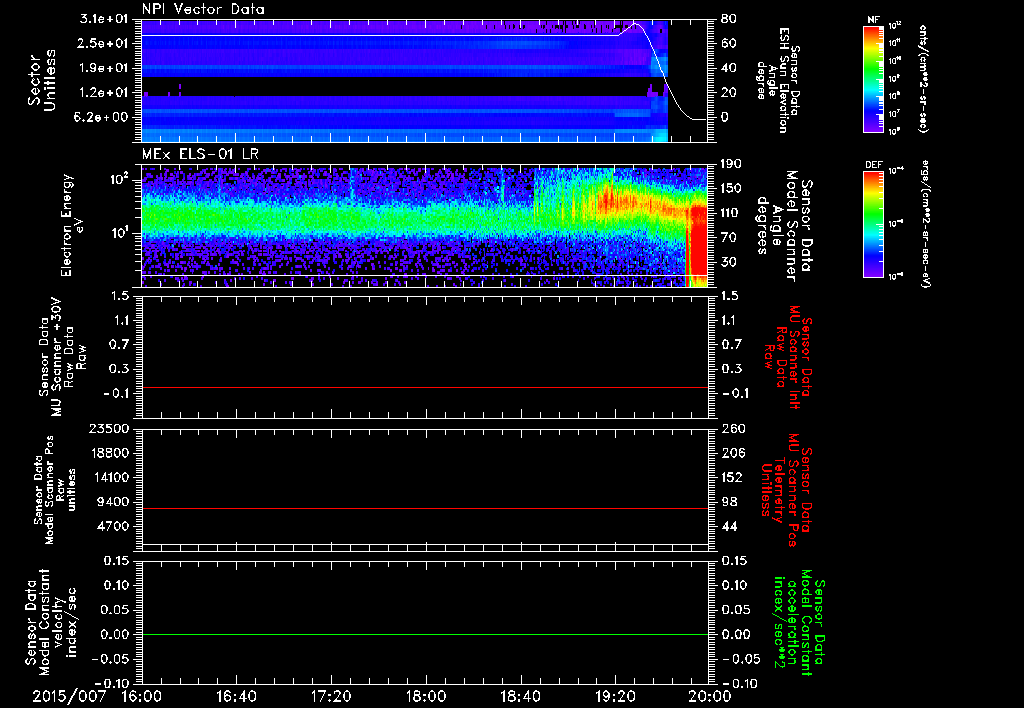This screenshot has height=708, width=1024.
Task: Click the "NF" label above color bar
Action: tap(874, 20)
